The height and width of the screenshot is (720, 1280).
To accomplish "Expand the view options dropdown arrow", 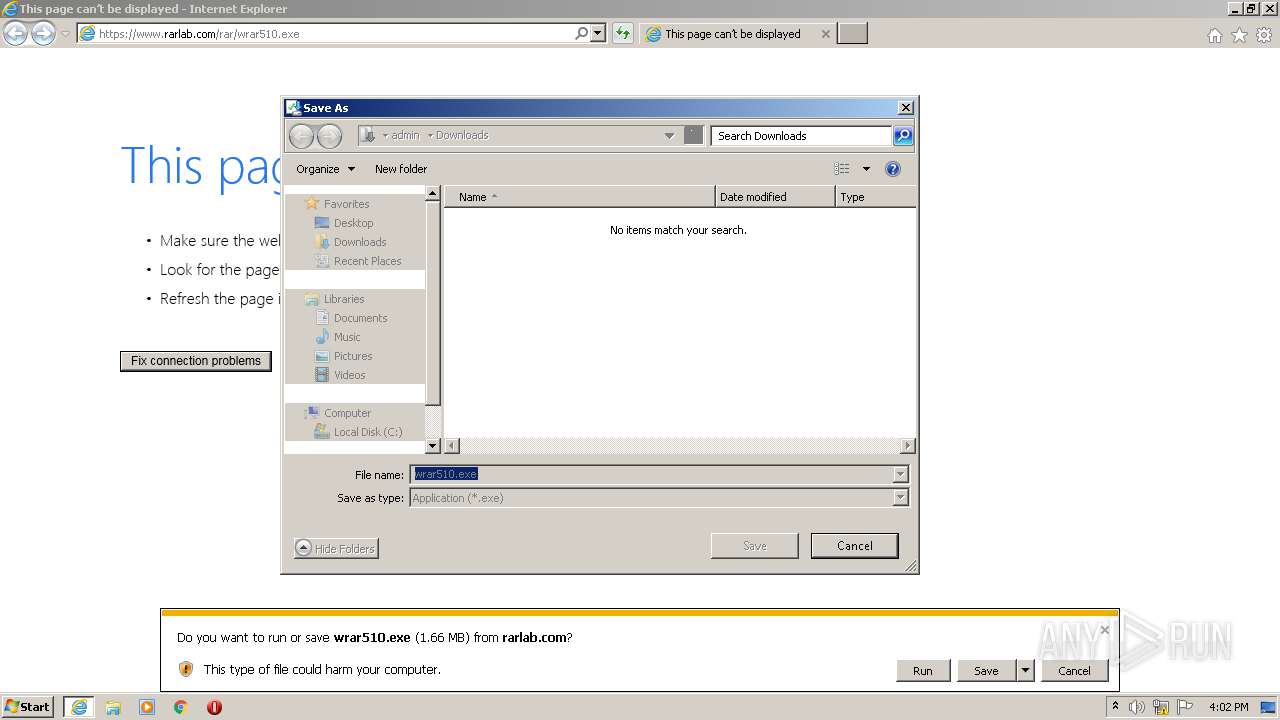I will click(866, 169).
